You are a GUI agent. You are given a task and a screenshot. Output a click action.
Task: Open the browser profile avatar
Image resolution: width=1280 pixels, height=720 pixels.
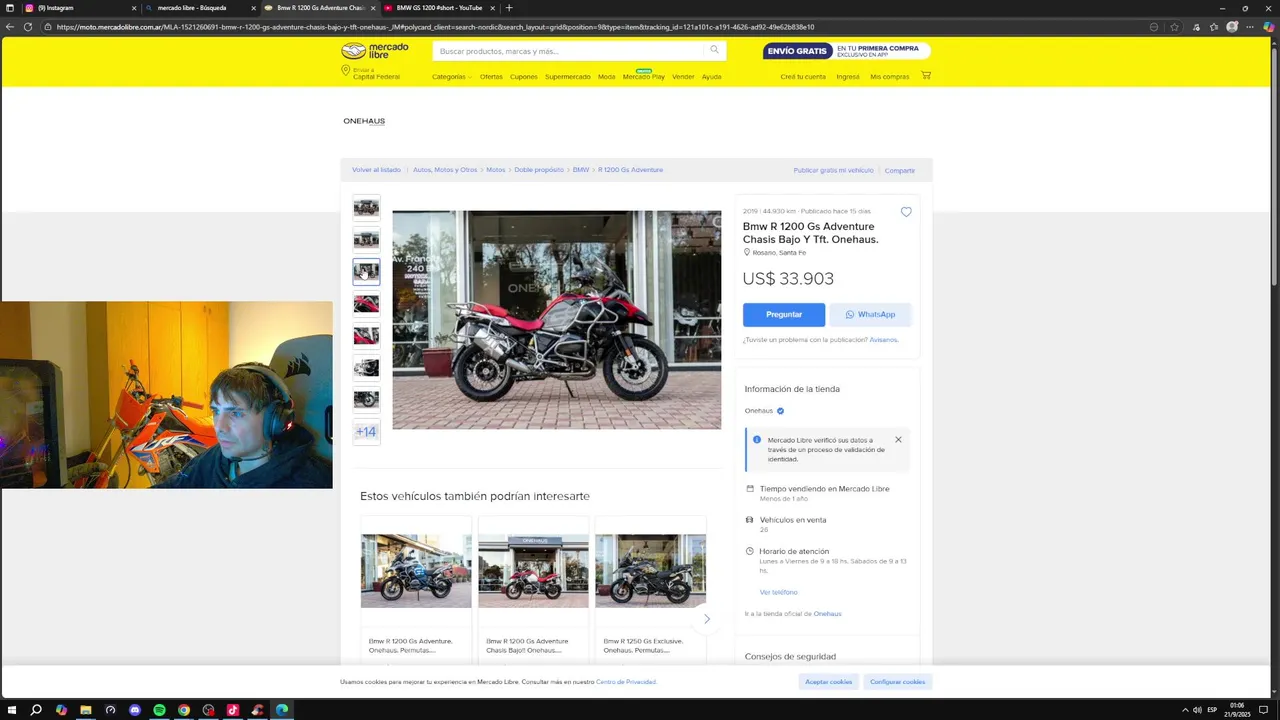click(1232, 27)
